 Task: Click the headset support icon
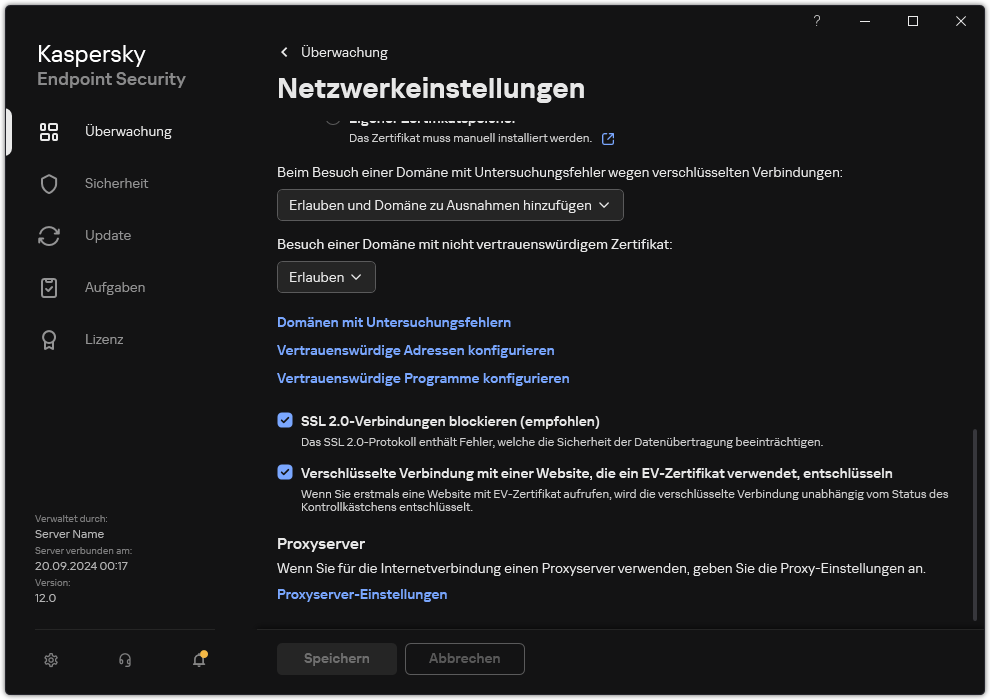point(124,660)
